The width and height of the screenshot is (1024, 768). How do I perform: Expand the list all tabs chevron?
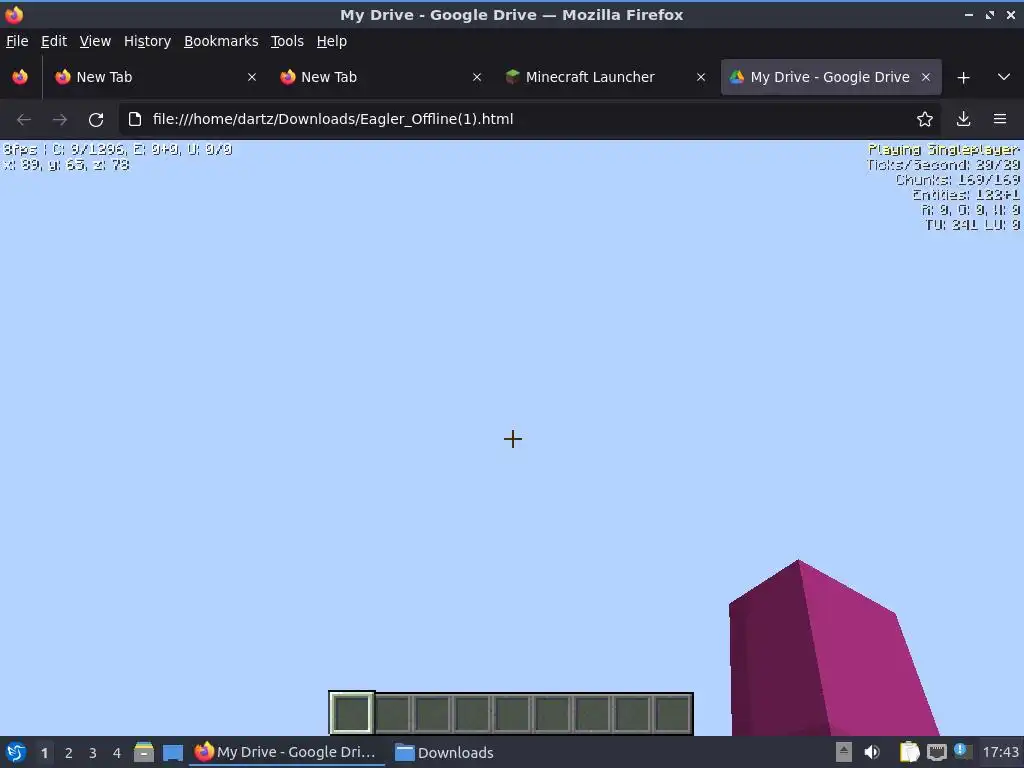tap(1004, 77)
